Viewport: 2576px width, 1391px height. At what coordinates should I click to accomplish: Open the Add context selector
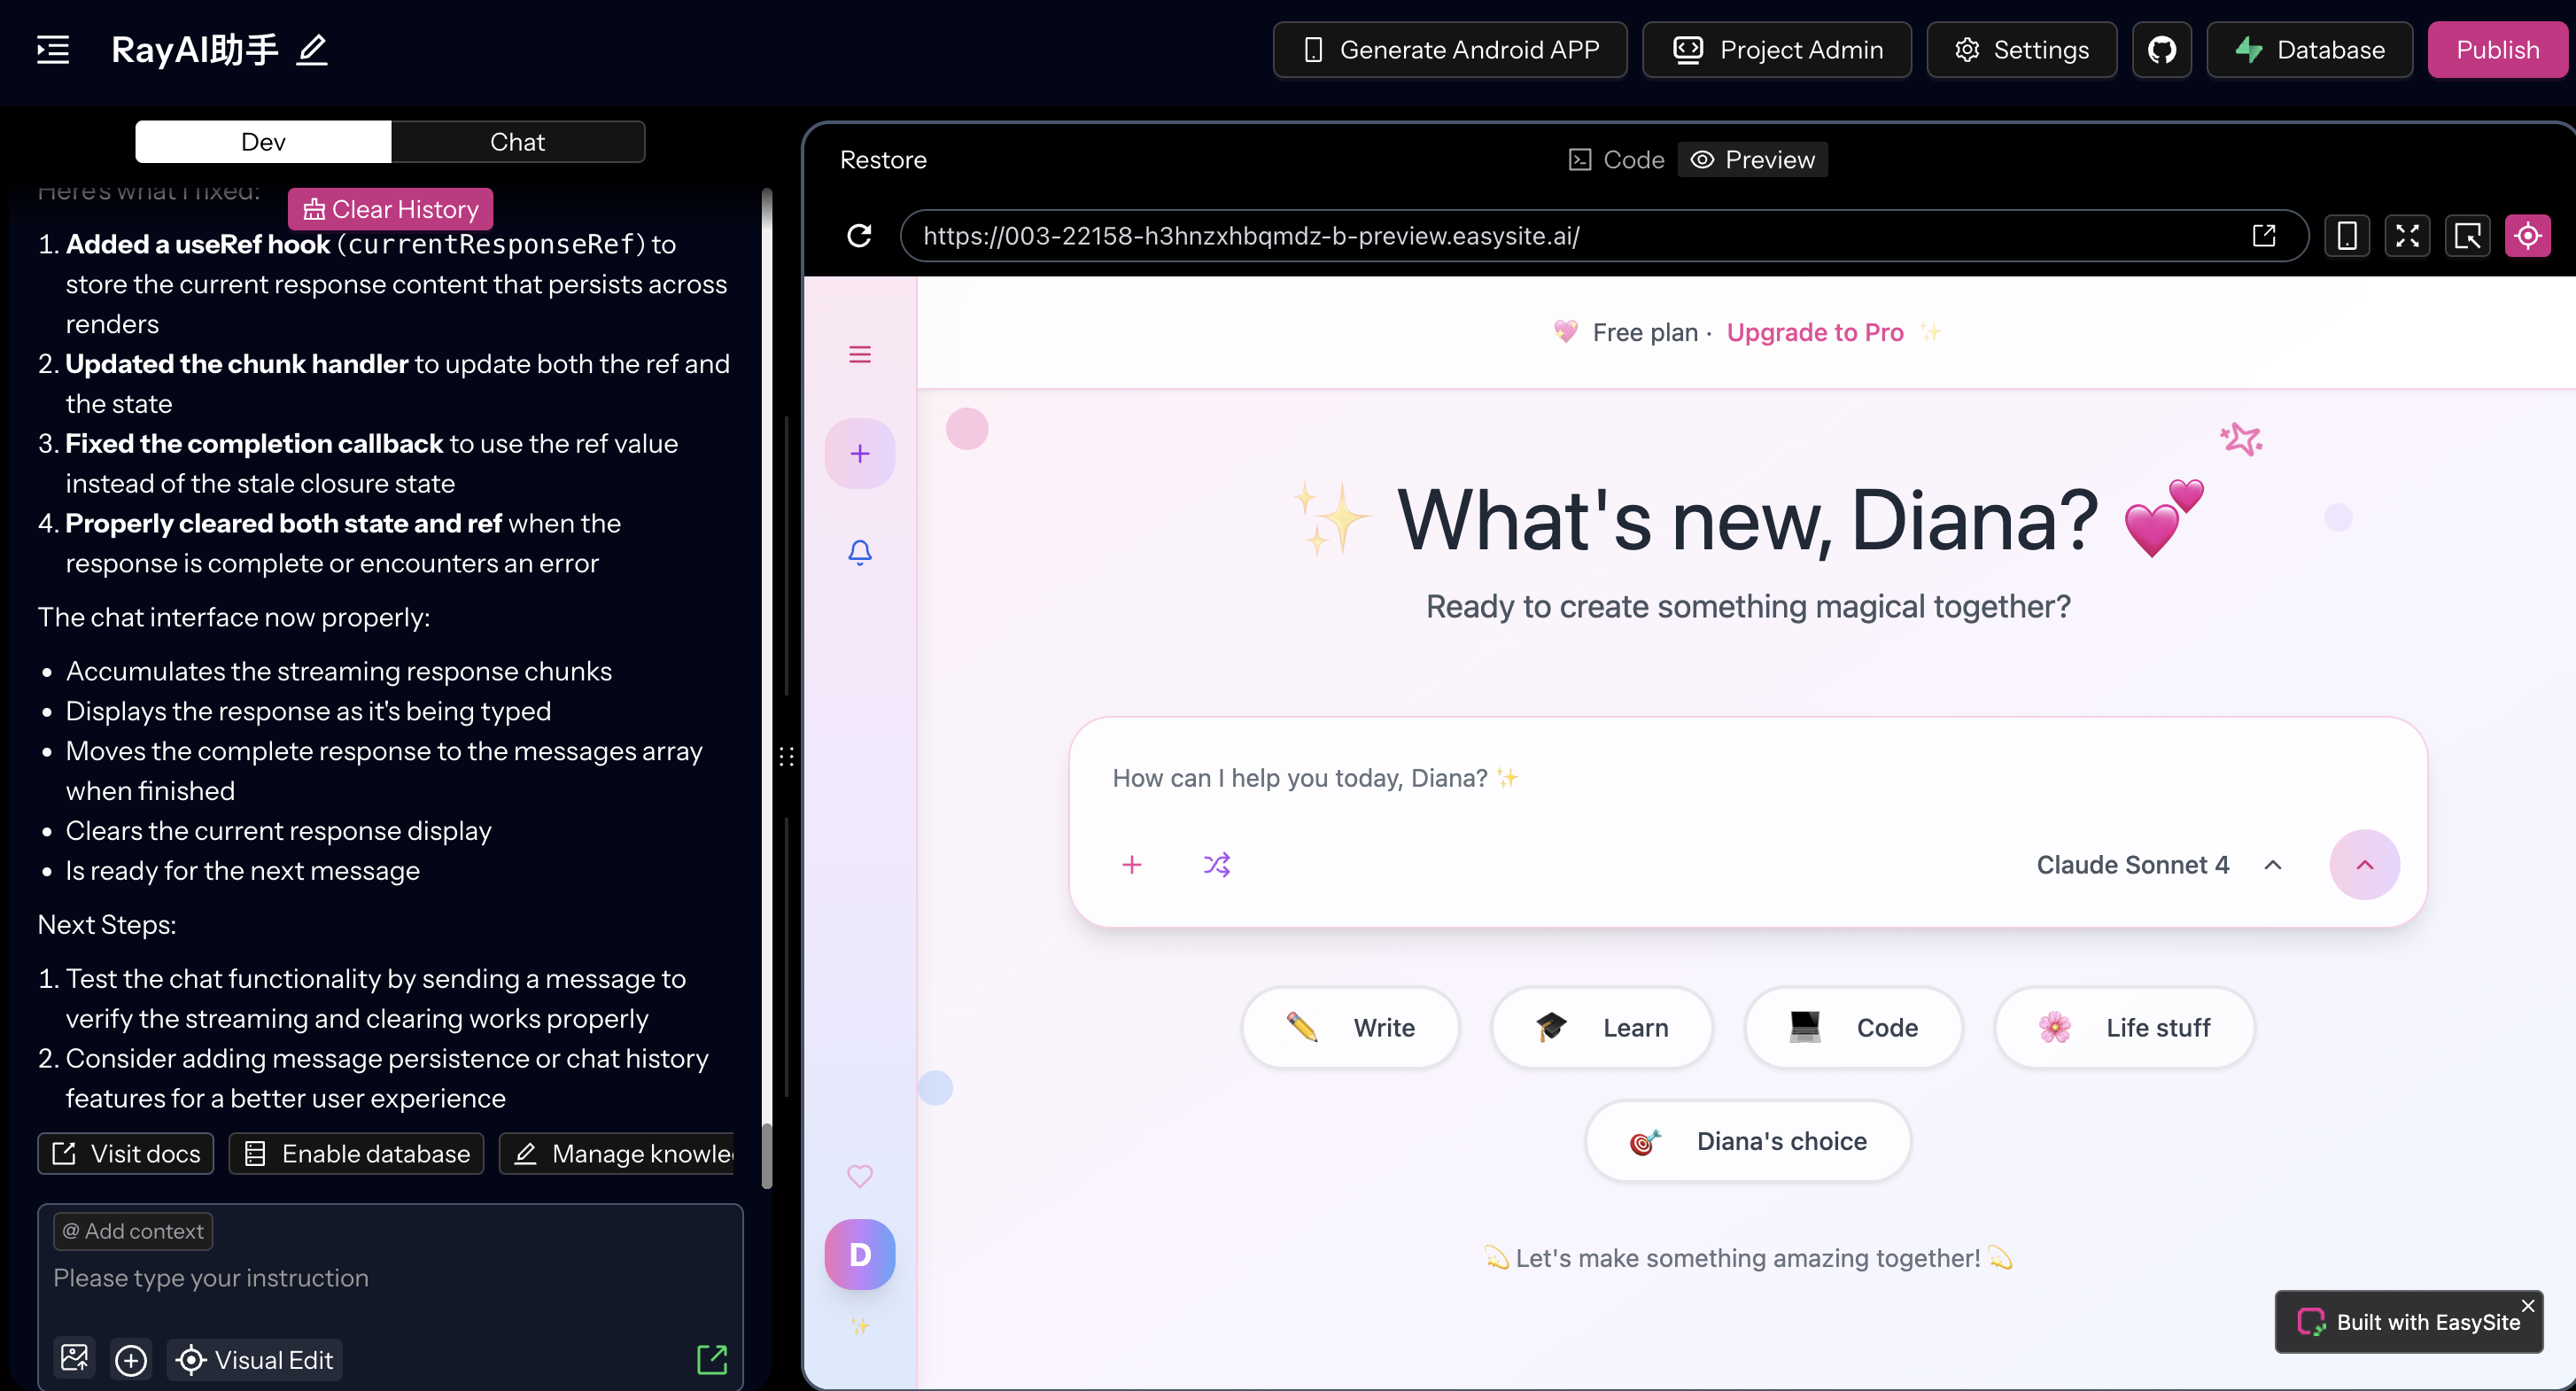133,1231
